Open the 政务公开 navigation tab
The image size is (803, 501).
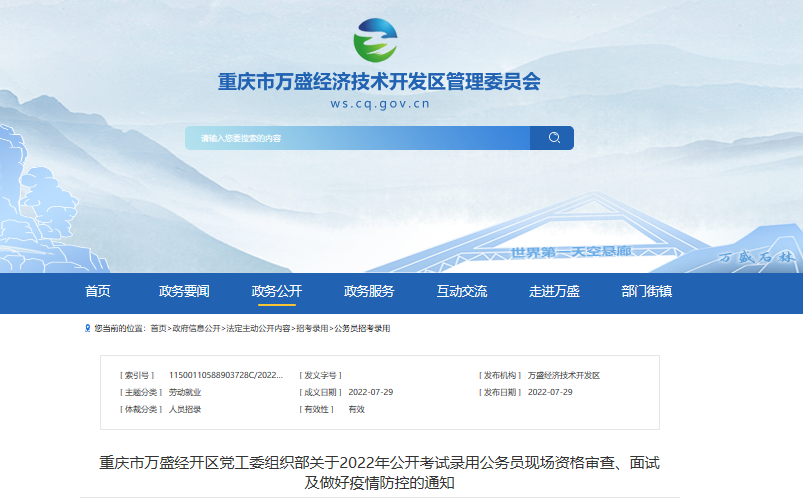(277, 291)
